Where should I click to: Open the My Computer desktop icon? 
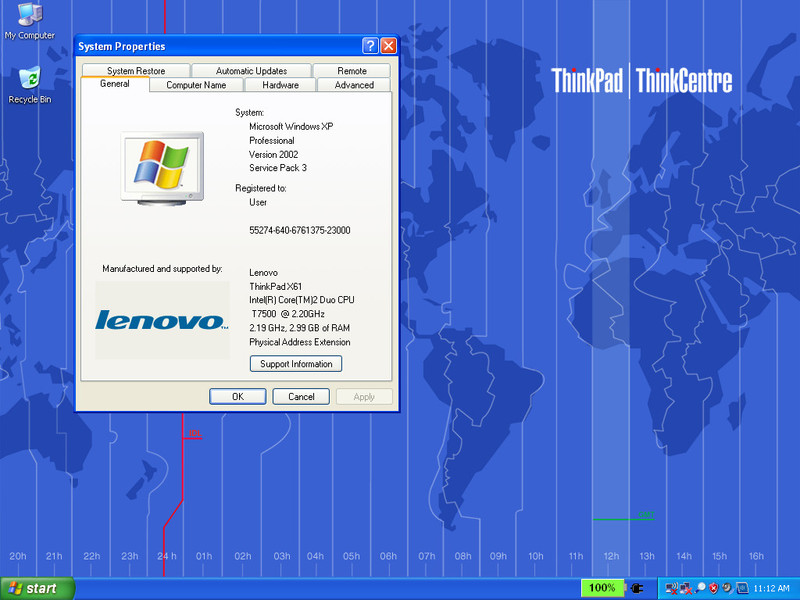pos(30,20)
